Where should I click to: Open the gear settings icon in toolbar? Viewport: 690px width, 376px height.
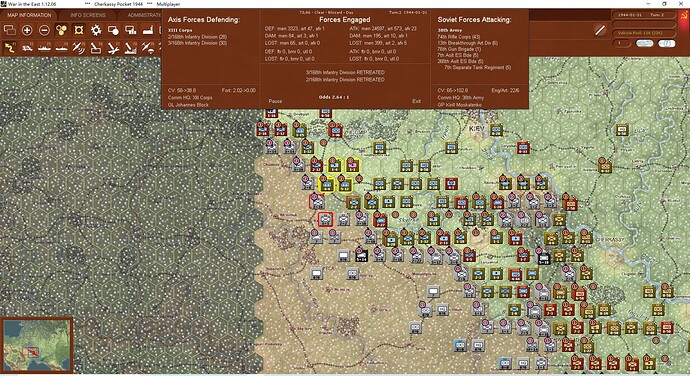tap(96, 30)
